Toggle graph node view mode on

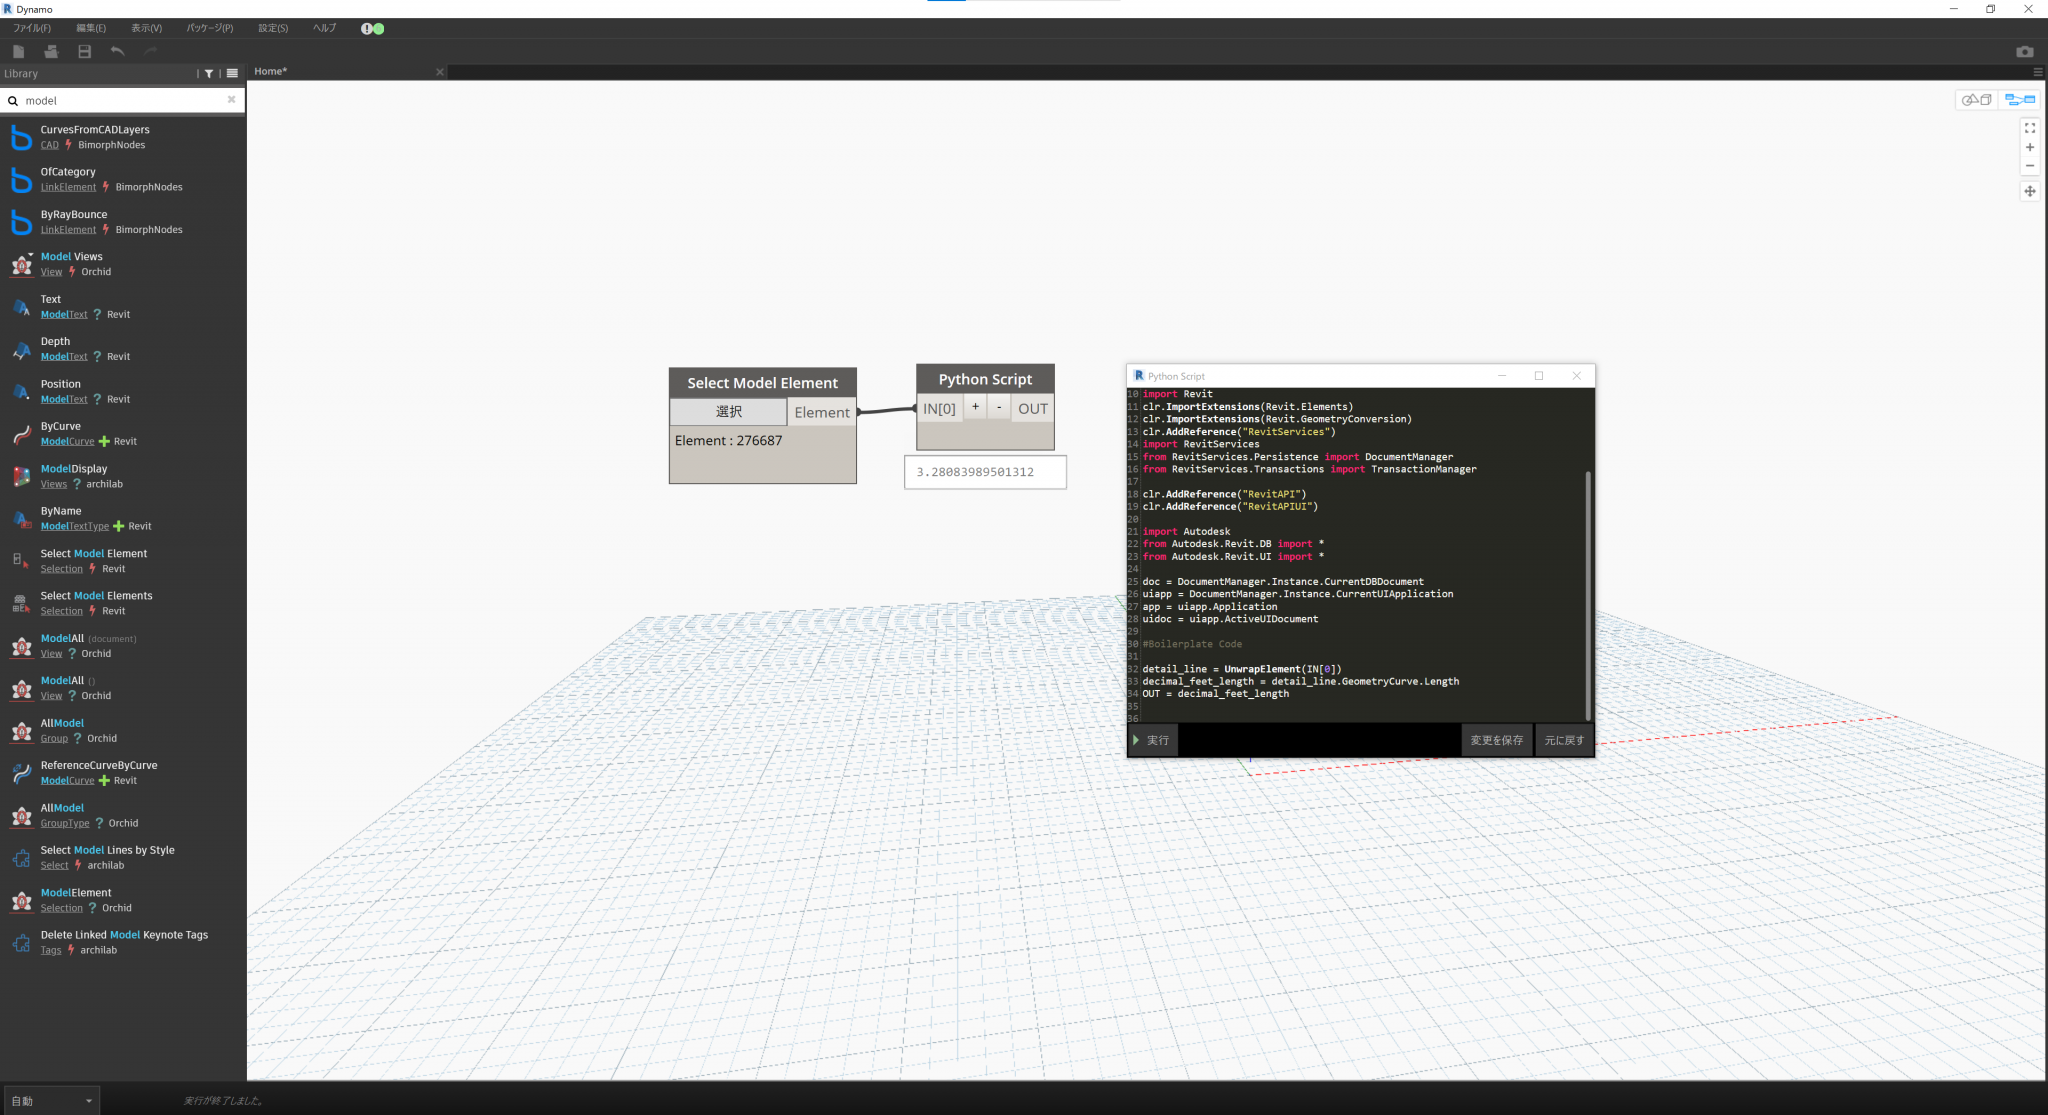[2020, 99]
